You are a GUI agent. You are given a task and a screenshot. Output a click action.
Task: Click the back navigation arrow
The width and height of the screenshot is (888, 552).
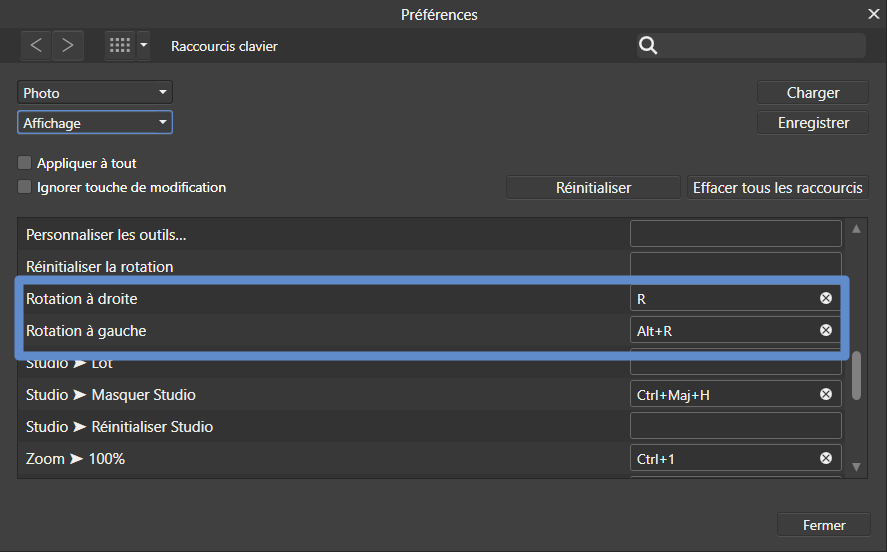pos(36,45)
